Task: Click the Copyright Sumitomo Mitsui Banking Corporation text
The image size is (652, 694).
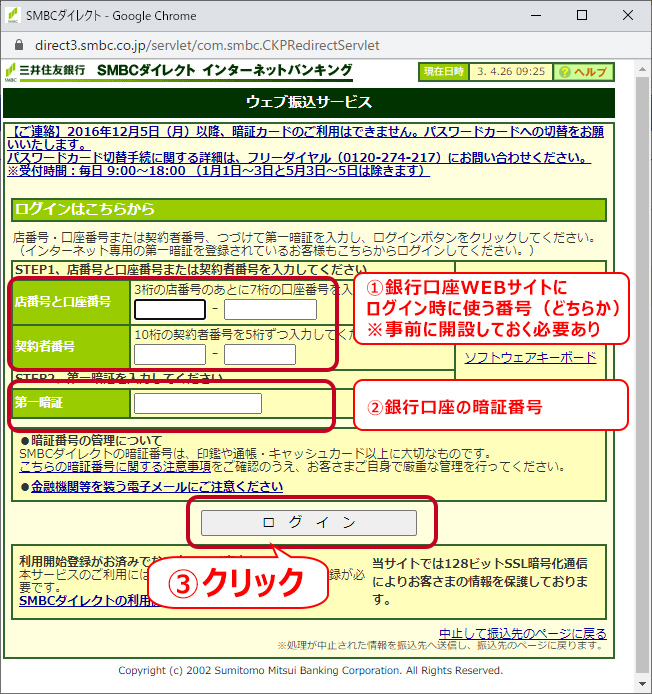Action: click(310, 671)
